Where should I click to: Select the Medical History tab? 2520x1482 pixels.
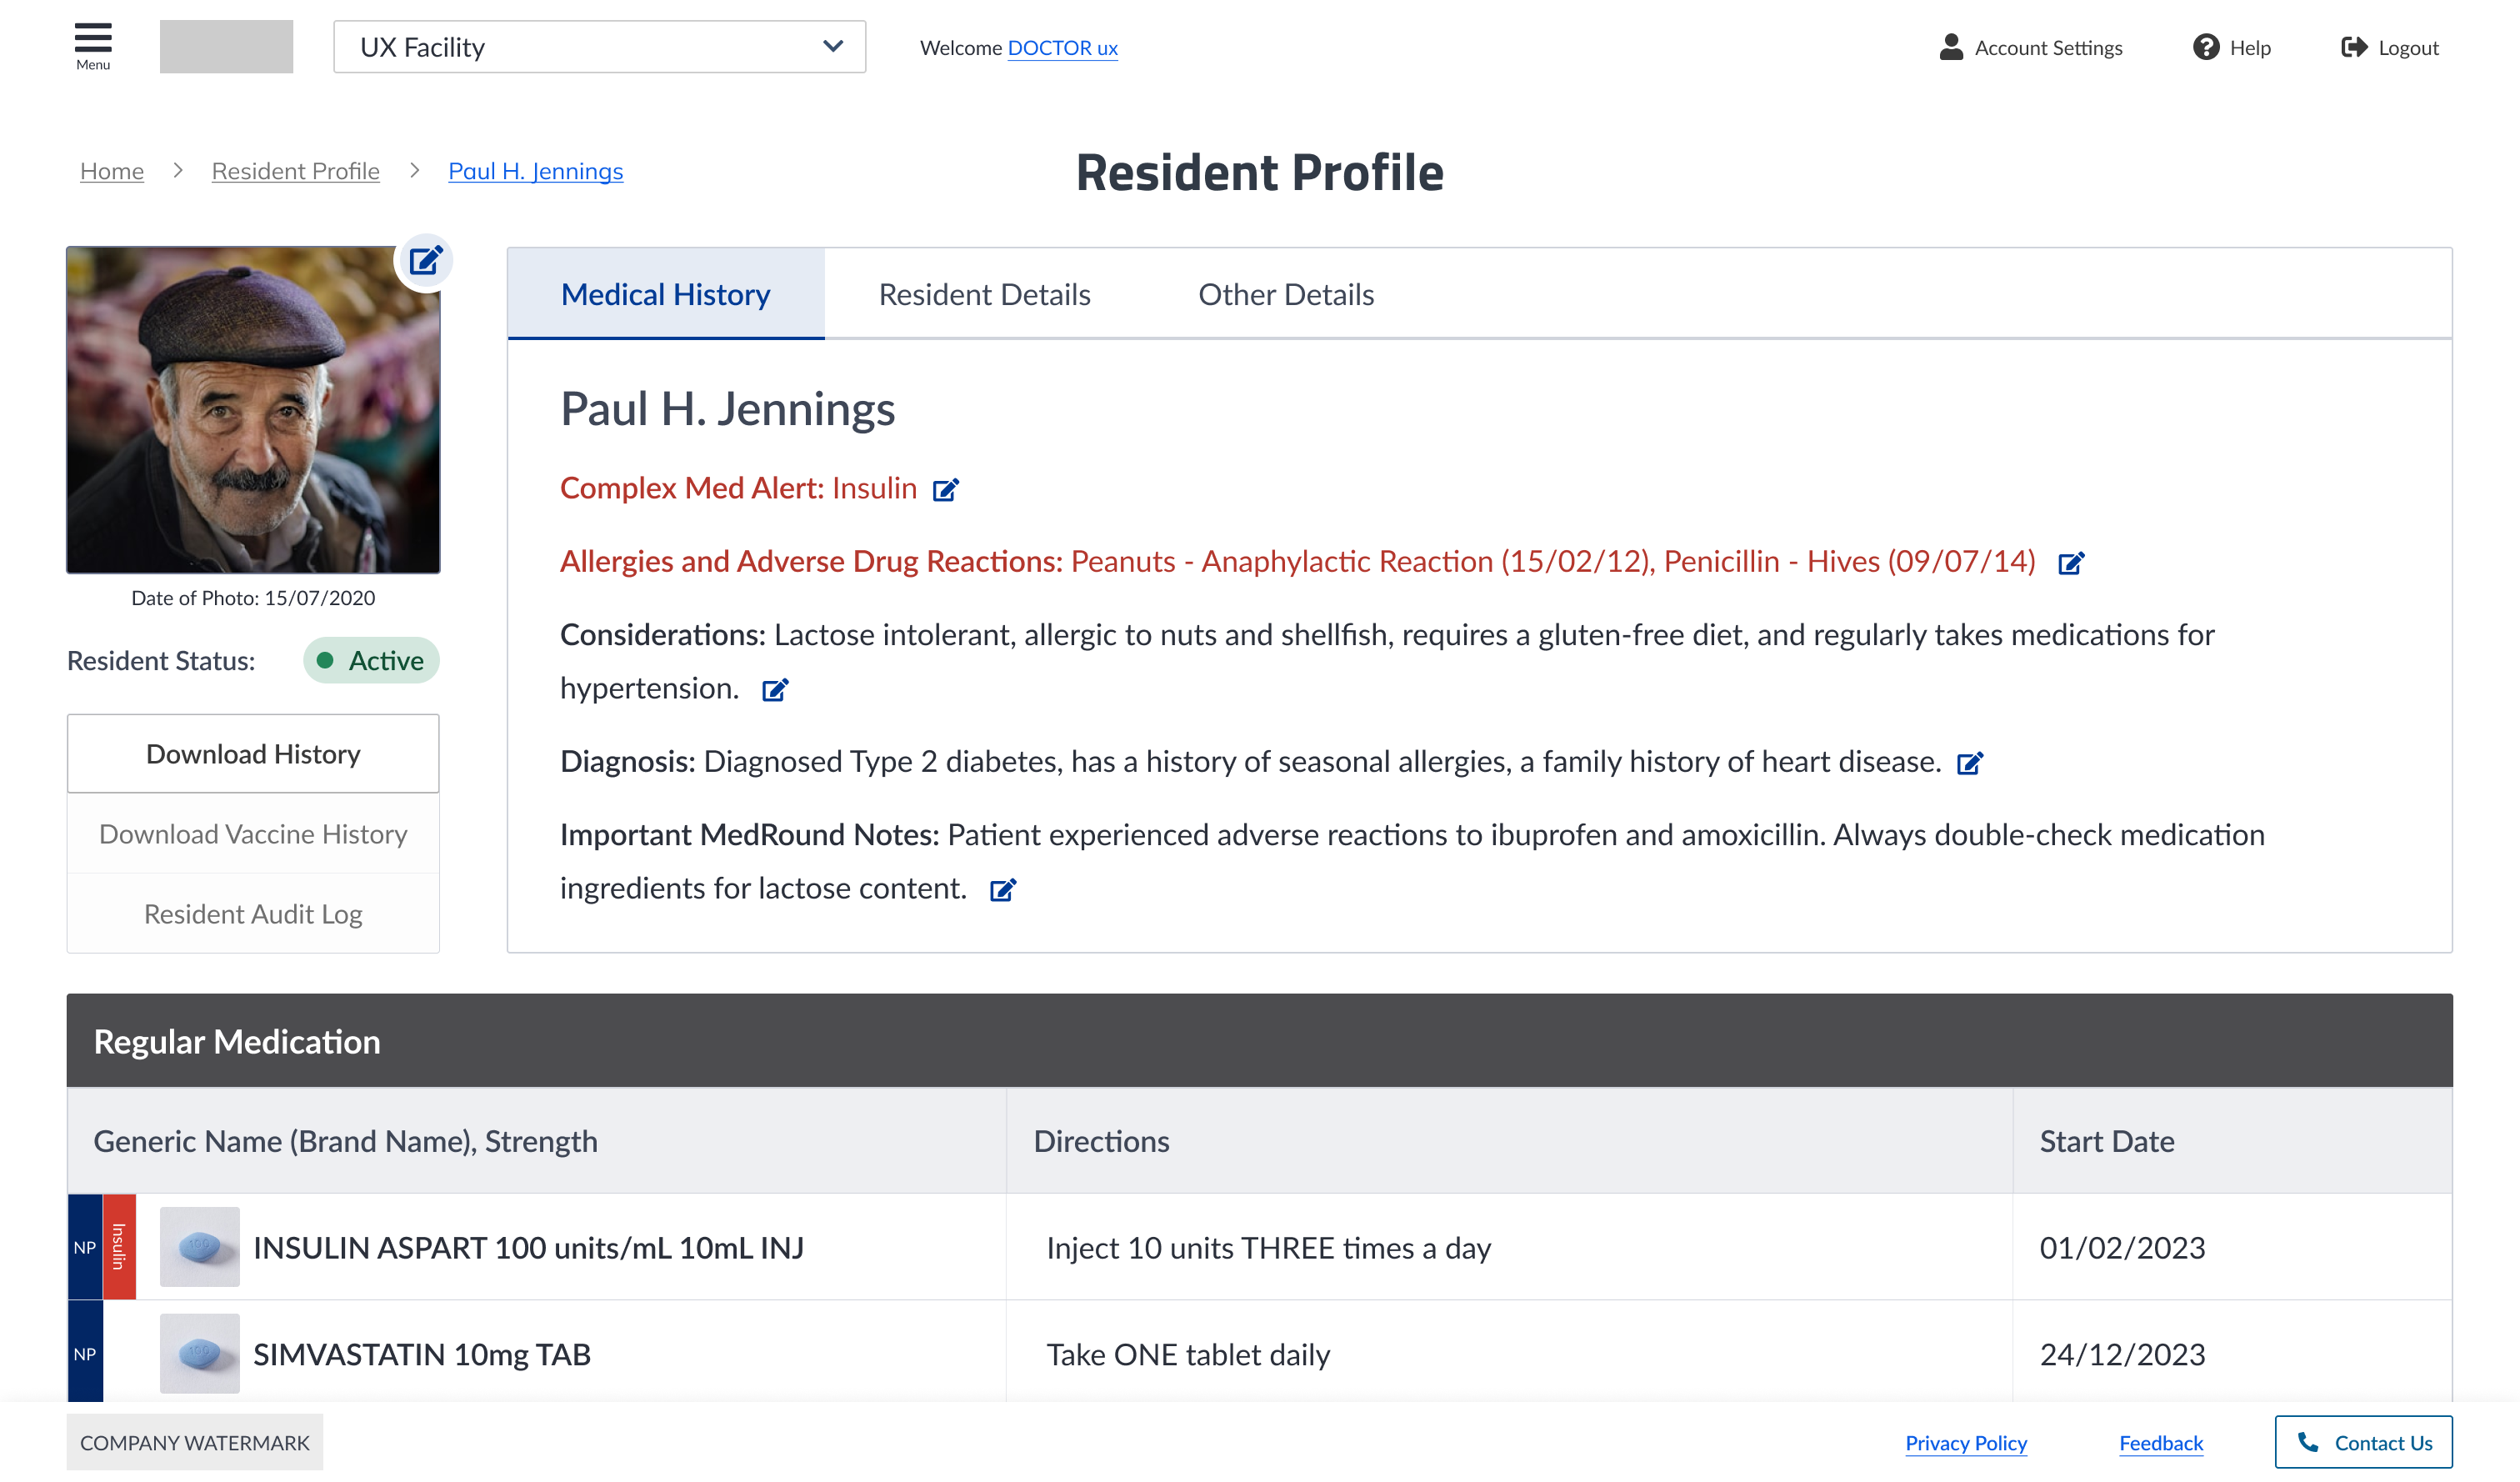point(666,293)
